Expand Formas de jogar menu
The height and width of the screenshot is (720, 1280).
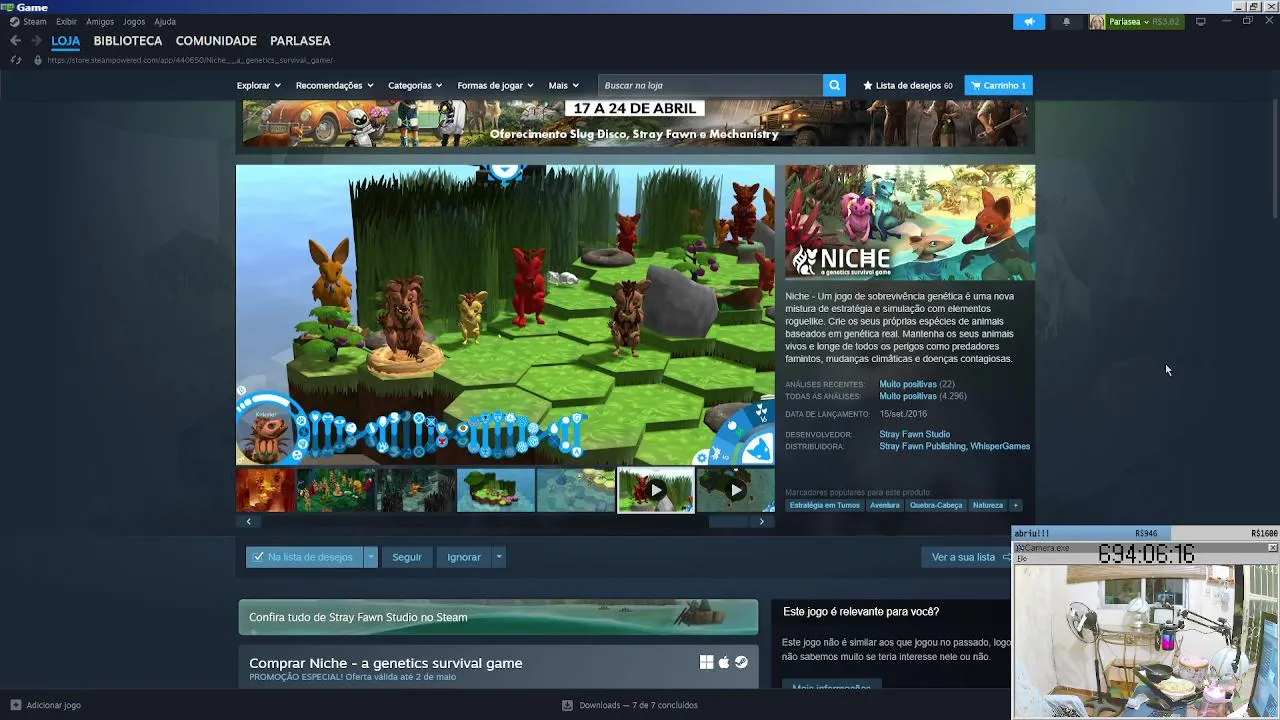[x=495, y=86]
